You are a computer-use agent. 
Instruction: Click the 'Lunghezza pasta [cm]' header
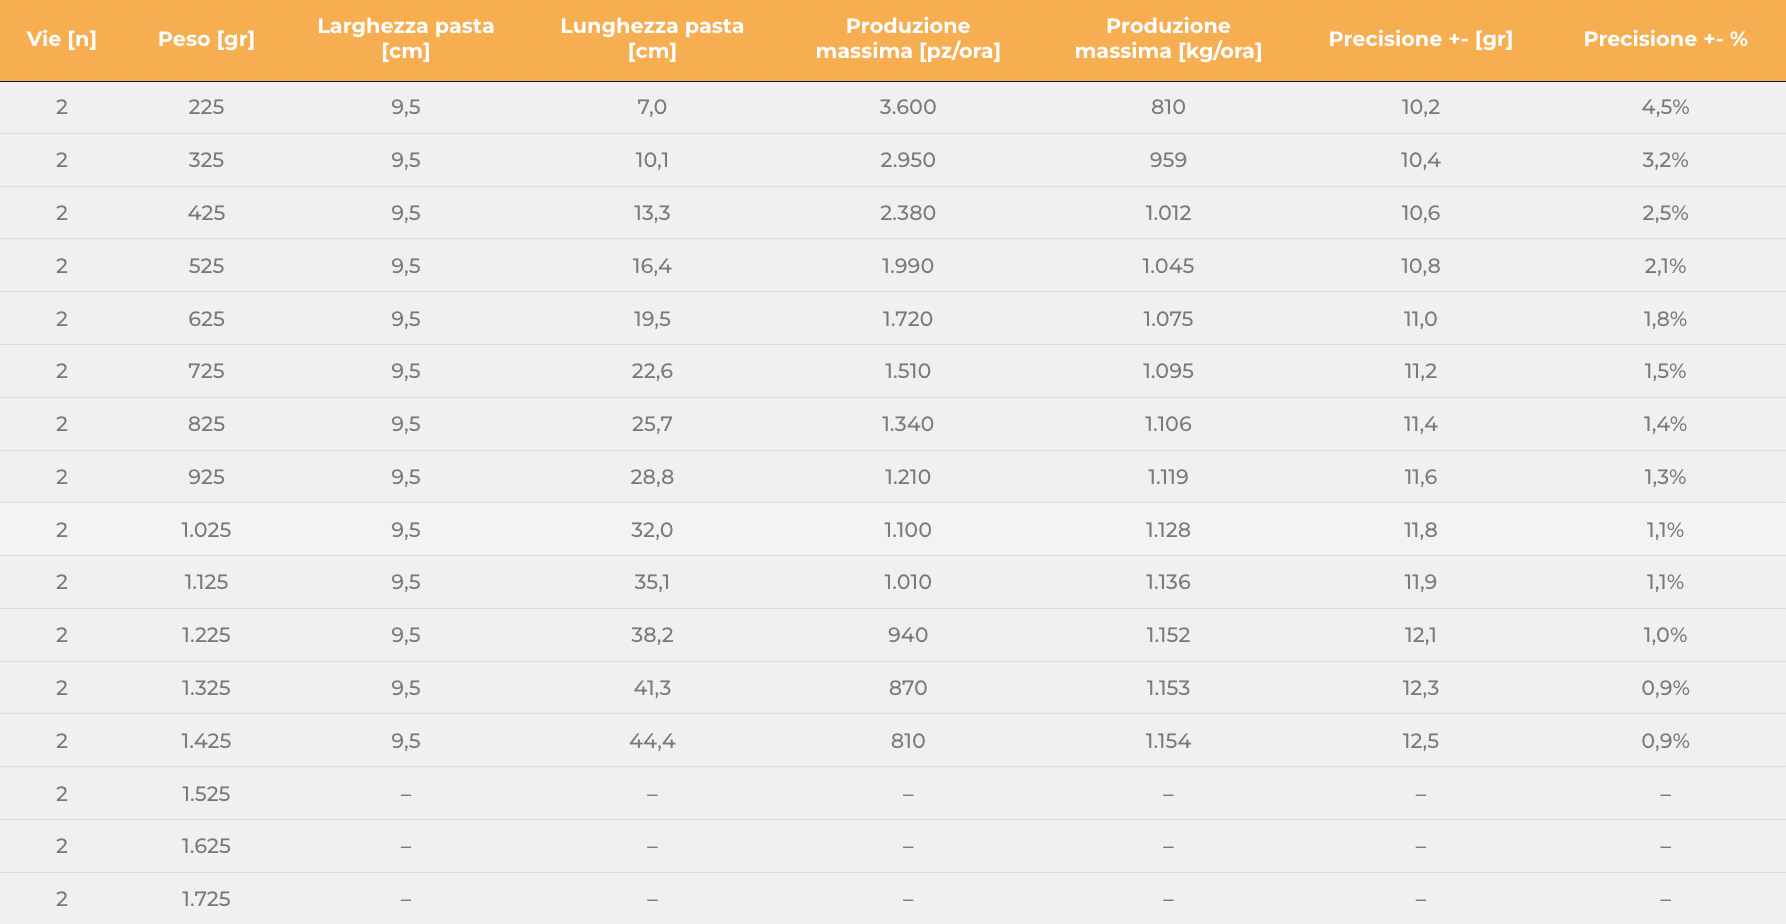click(x=652, y=39)
